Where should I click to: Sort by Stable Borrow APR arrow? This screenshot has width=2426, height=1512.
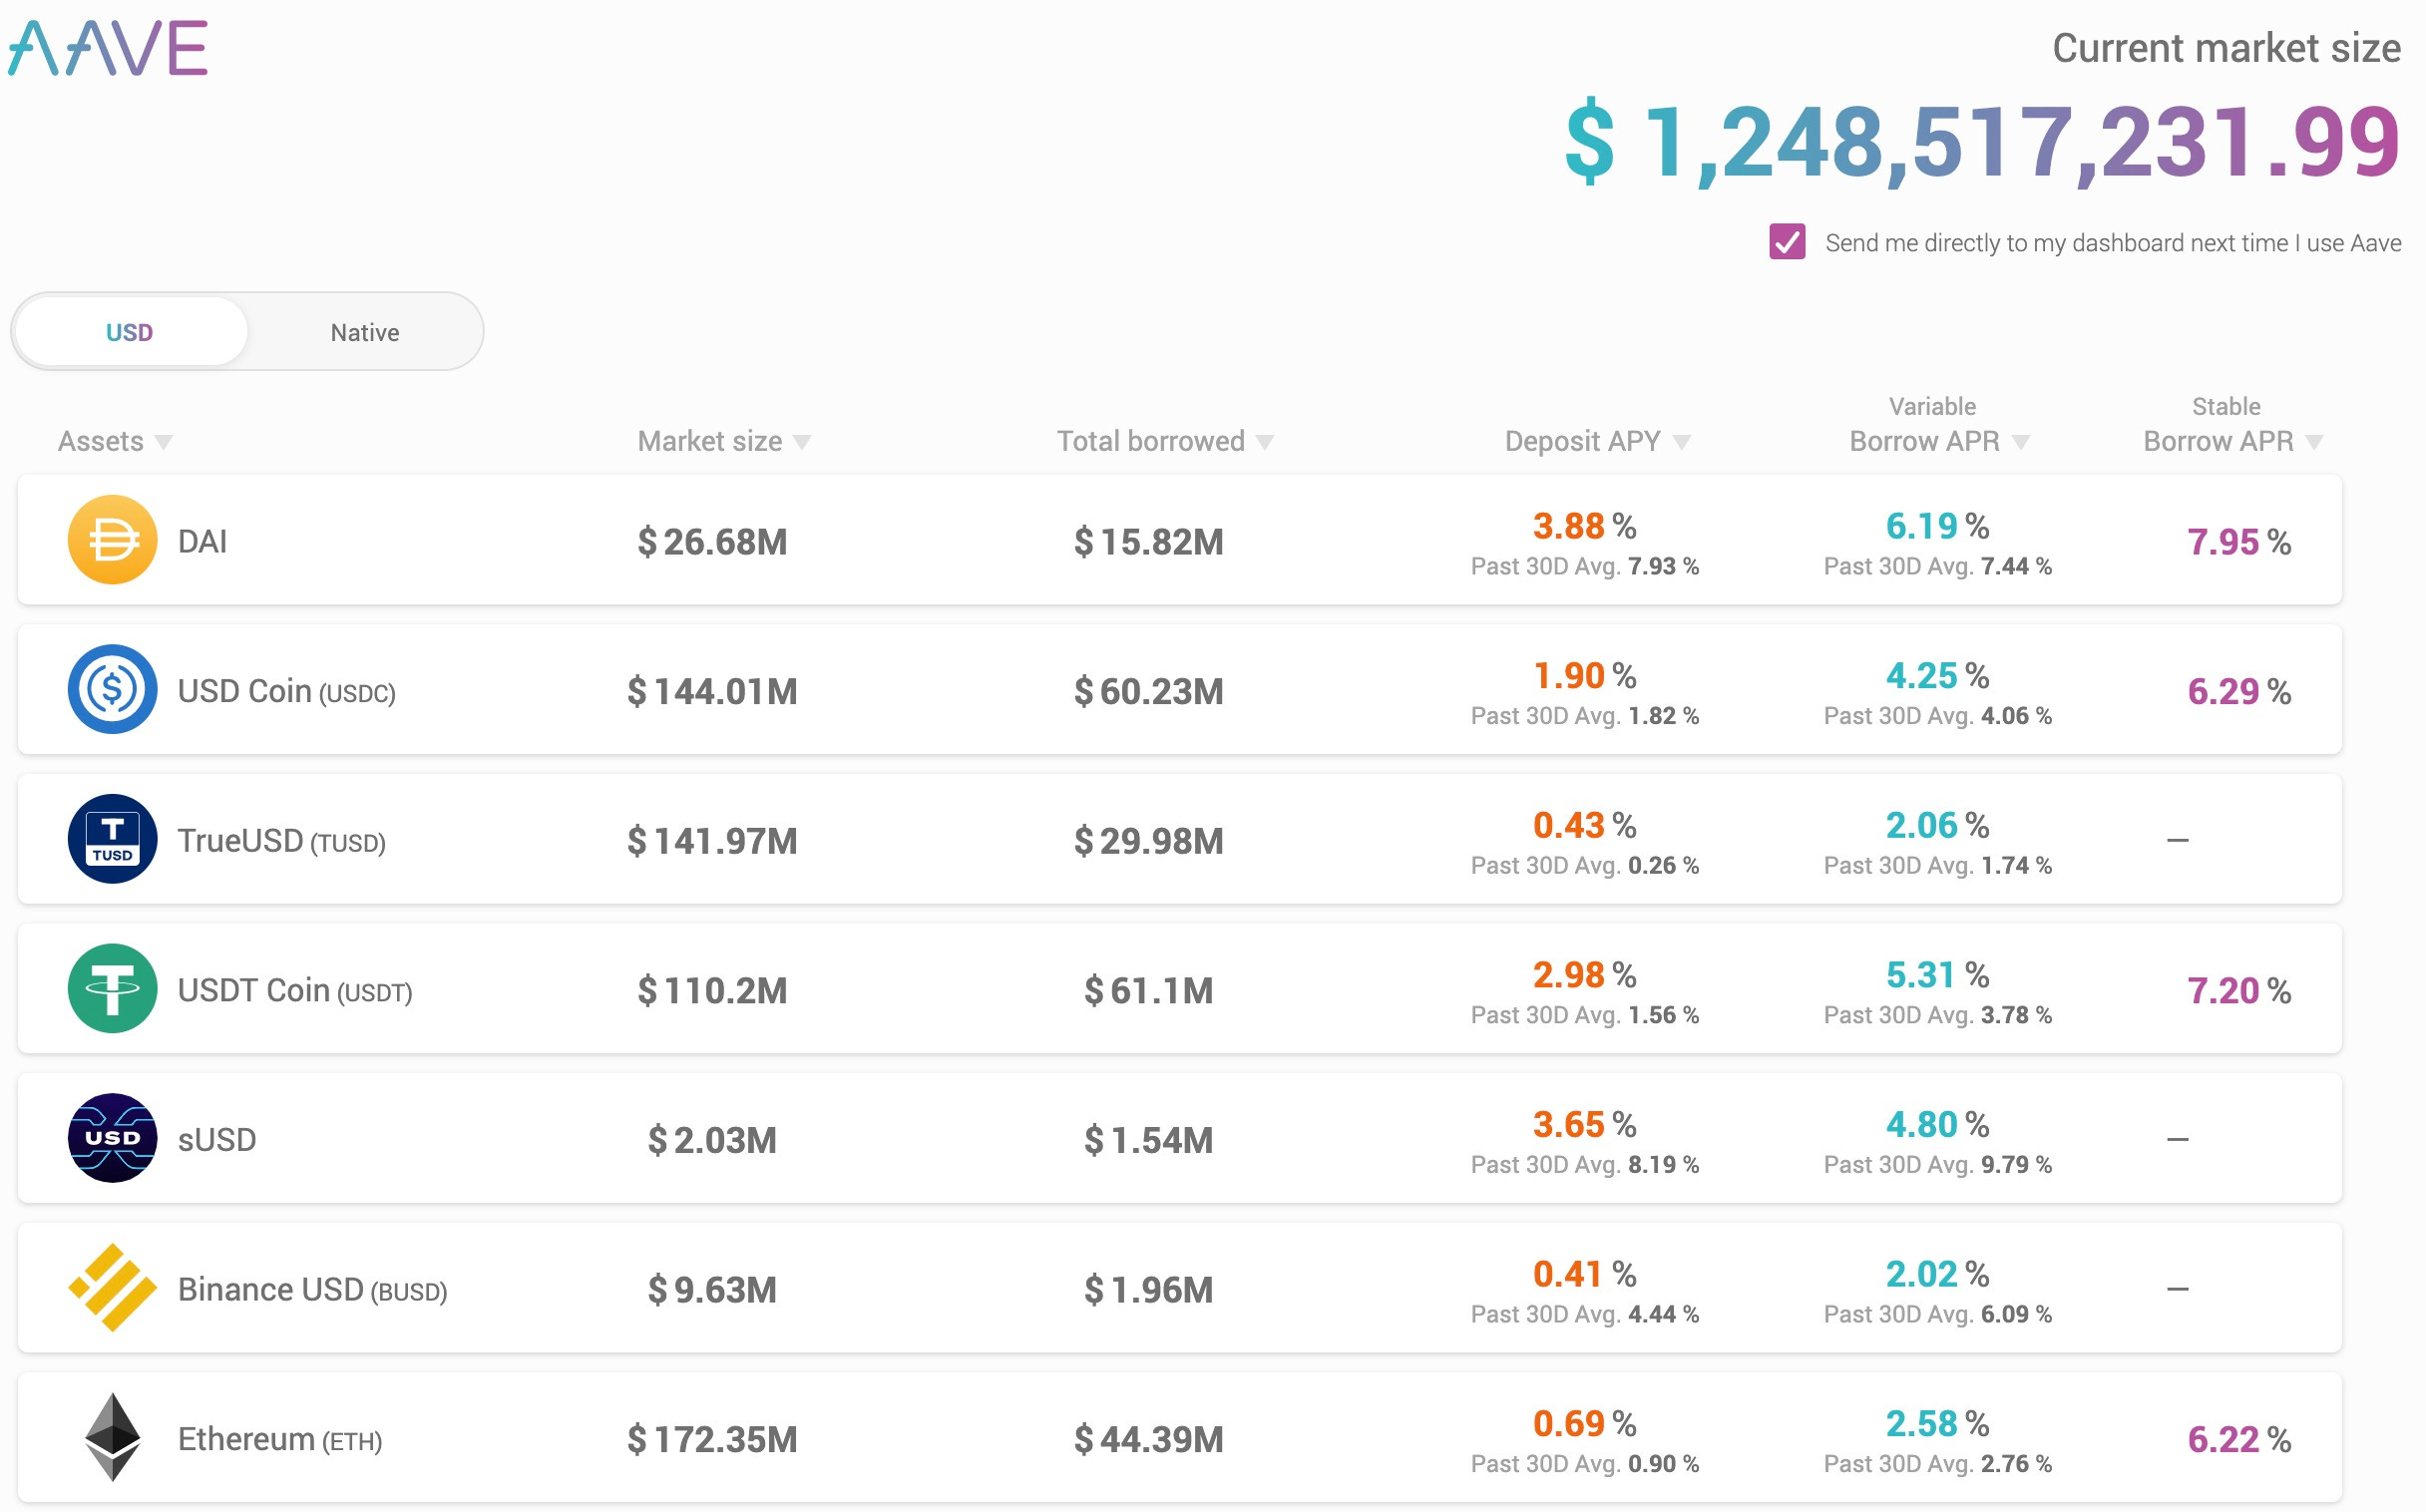click(x=2314, y=443)
